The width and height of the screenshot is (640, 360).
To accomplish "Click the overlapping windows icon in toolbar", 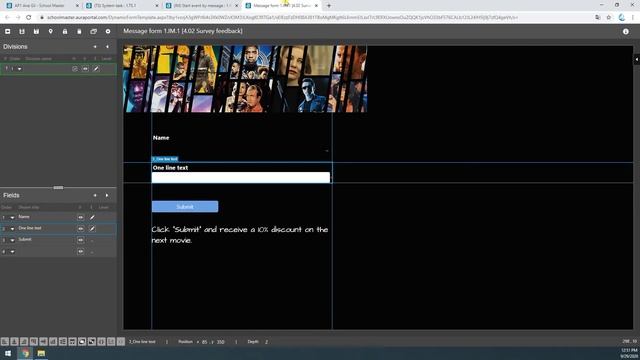I will coord(93,31).
